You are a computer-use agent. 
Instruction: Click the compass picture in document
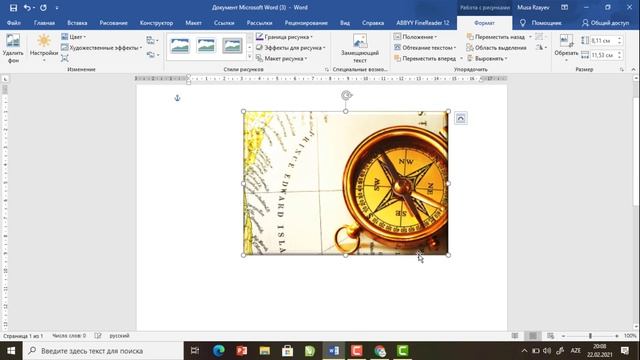[346, 183]
